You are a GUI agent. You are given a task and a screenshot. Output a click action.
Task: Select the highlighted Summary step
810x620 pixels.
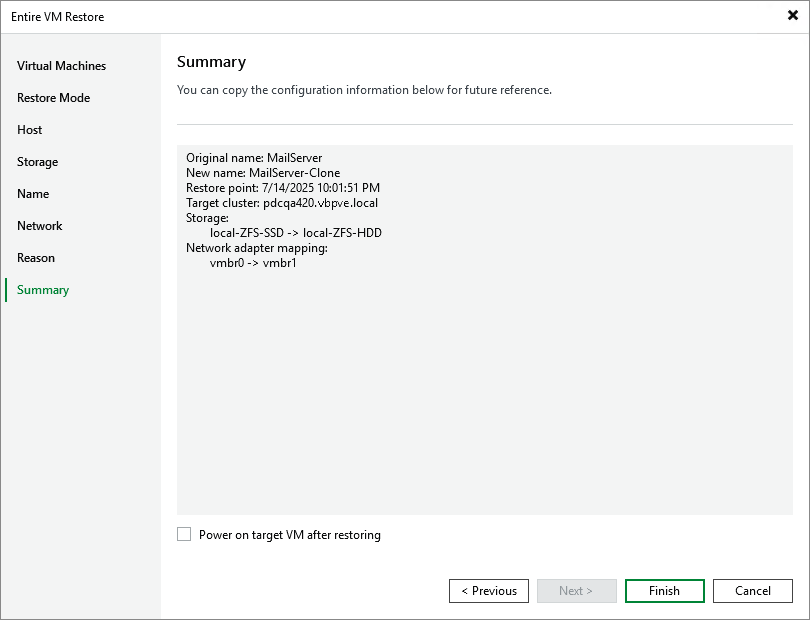(x=42, y=290)
